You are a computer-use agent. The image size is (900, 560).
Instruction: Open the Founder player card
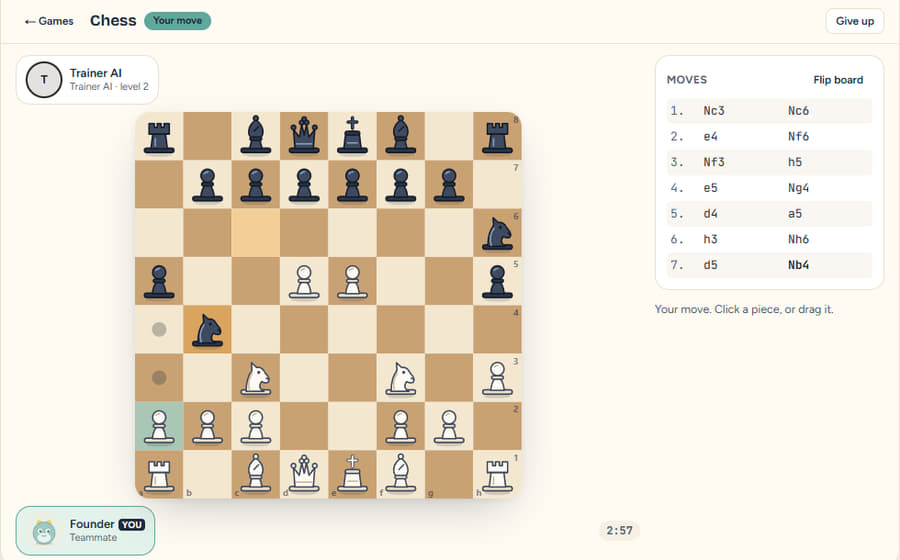(86, 531)
